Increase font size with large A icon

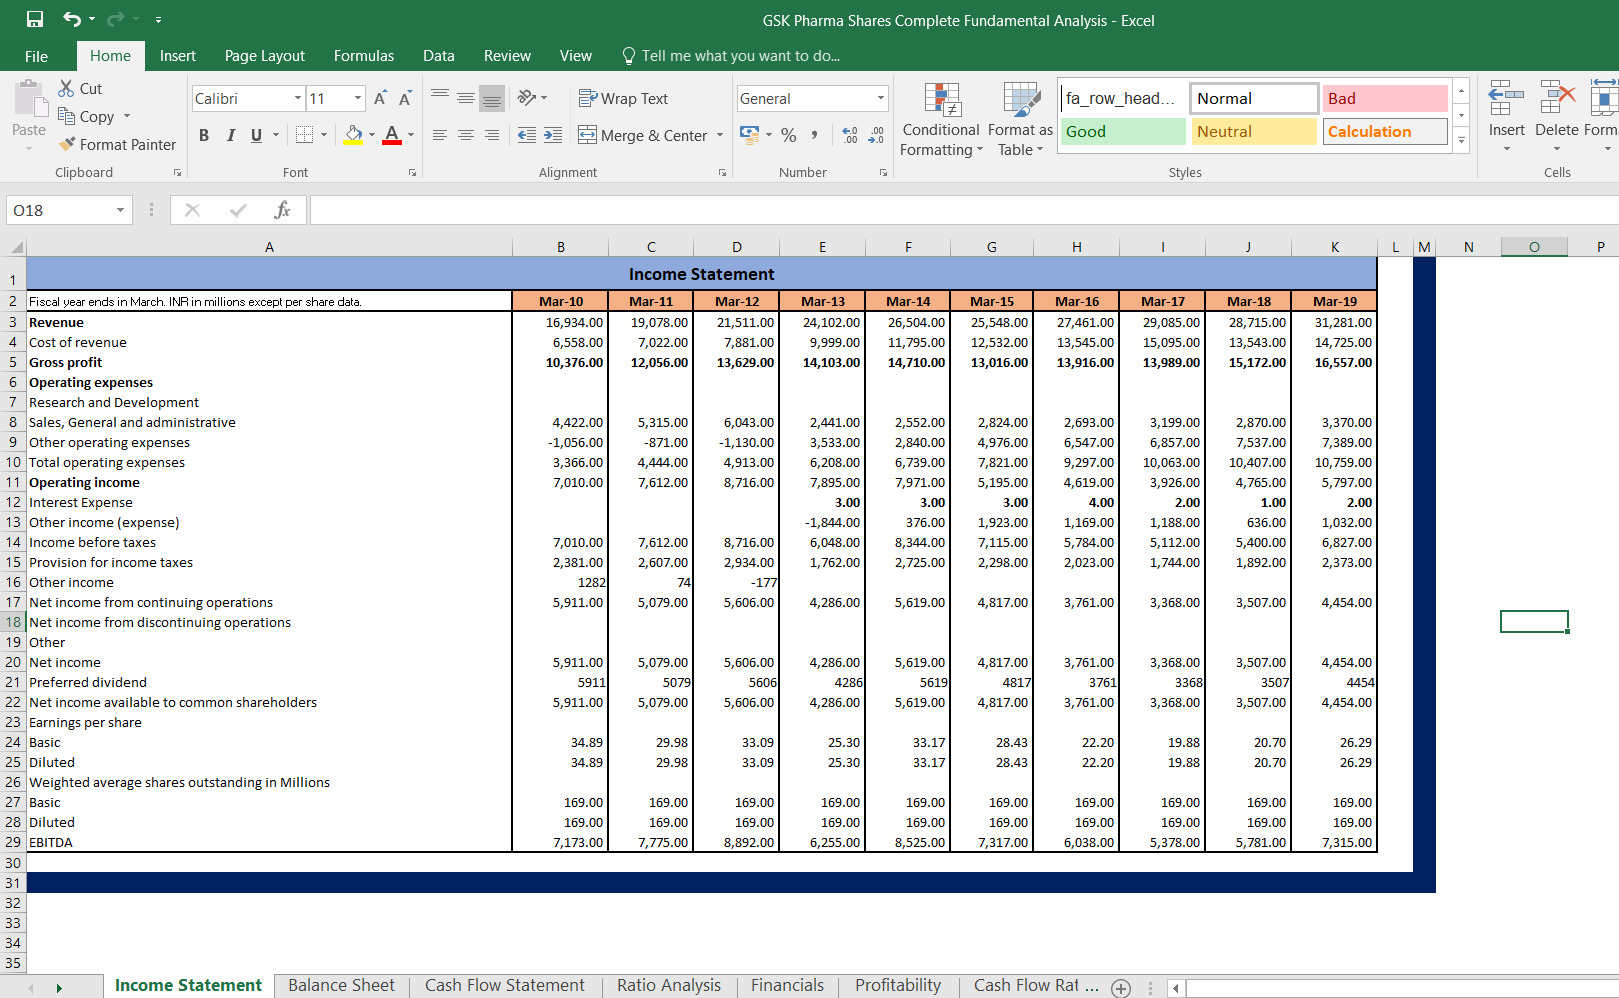380,98
